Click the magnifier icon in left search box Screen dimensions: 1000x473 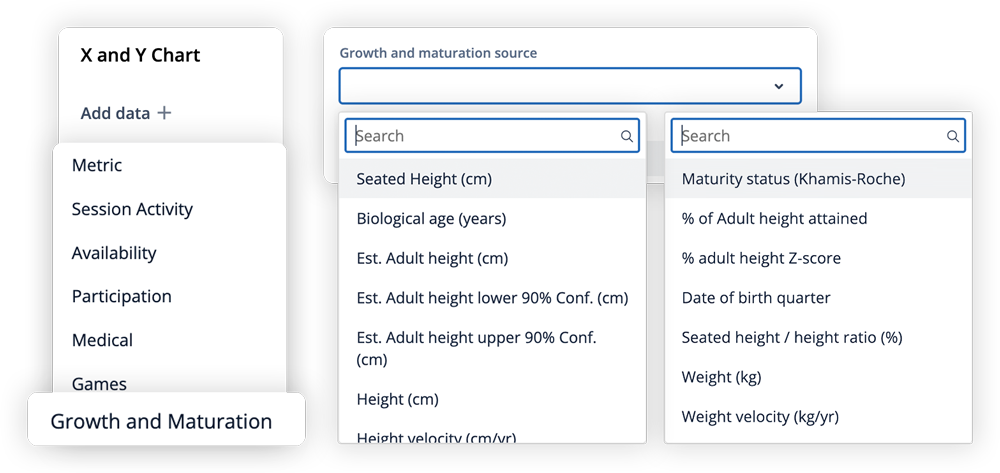627,136
